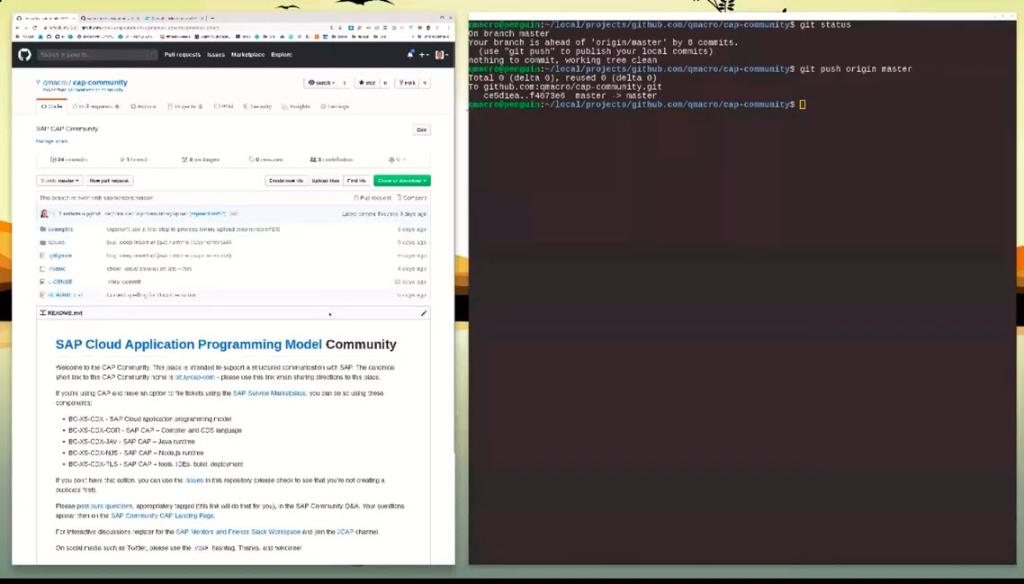Click the Pull request link in the branch bar
Screen dimensions: 1024x584
pyautogui.click(x=373, y=197)
